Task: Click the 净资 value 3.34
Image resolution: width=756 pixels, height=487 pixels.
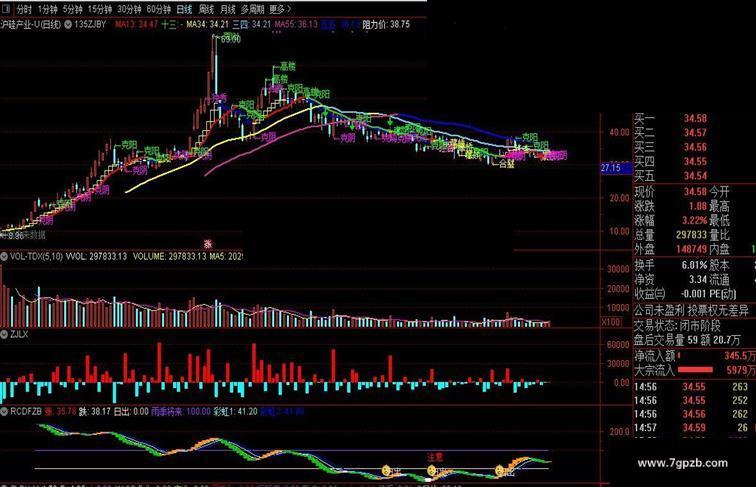Action: (697, 279)
